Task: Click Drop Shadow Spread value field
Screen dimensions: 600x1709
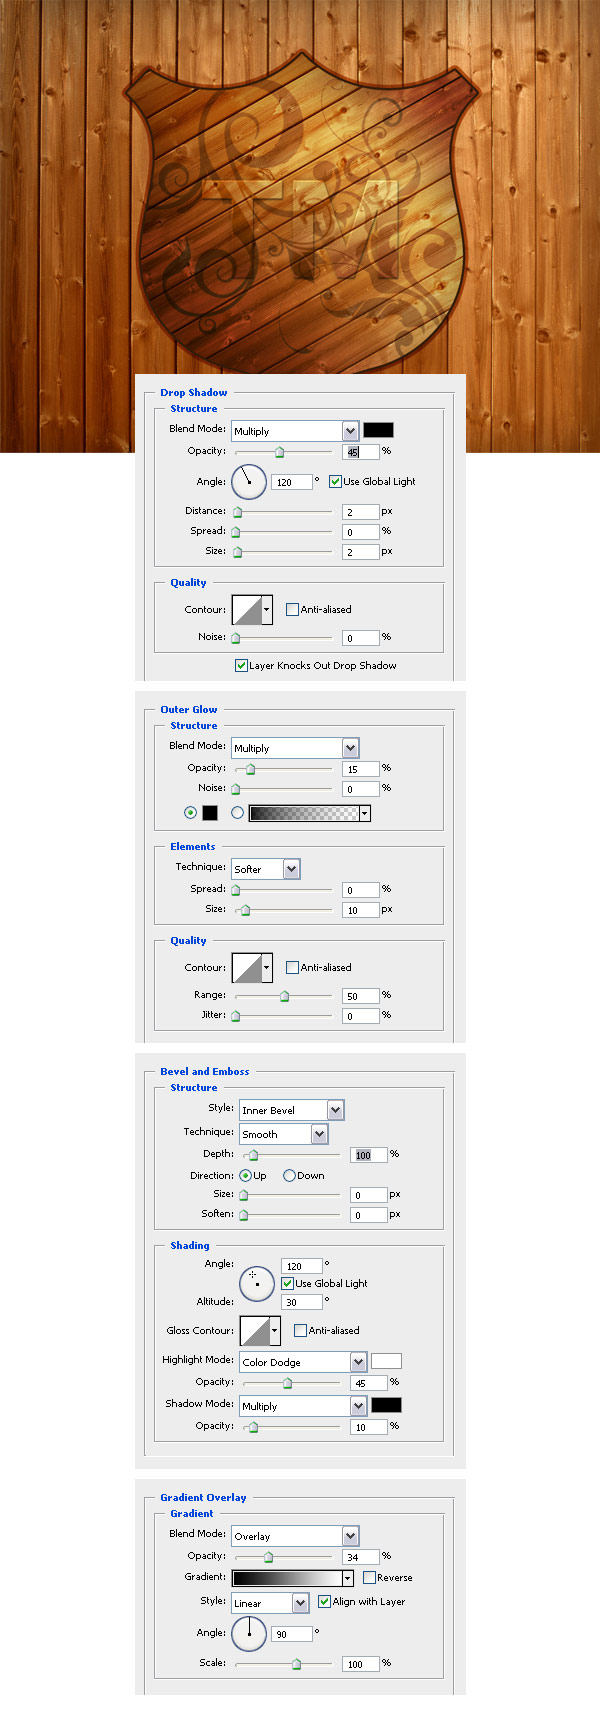Action: click(361, 532)
